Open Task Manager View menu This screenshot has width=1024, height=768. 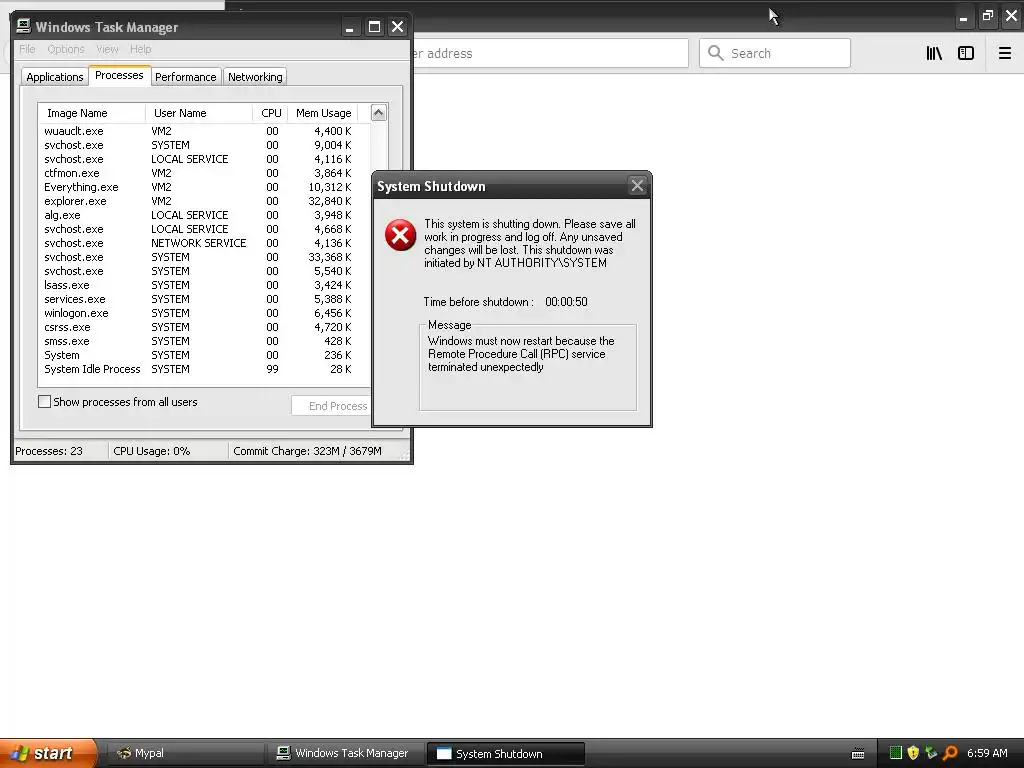click(107, 49)
